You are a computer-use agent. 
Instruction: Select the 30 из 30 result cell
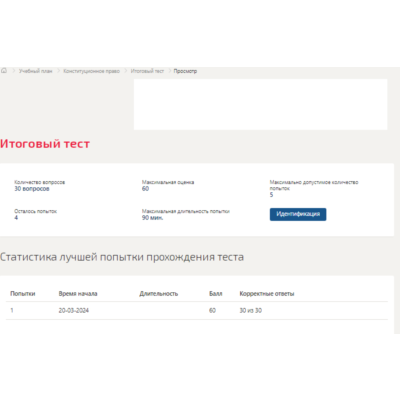click(x=251, y=310)
